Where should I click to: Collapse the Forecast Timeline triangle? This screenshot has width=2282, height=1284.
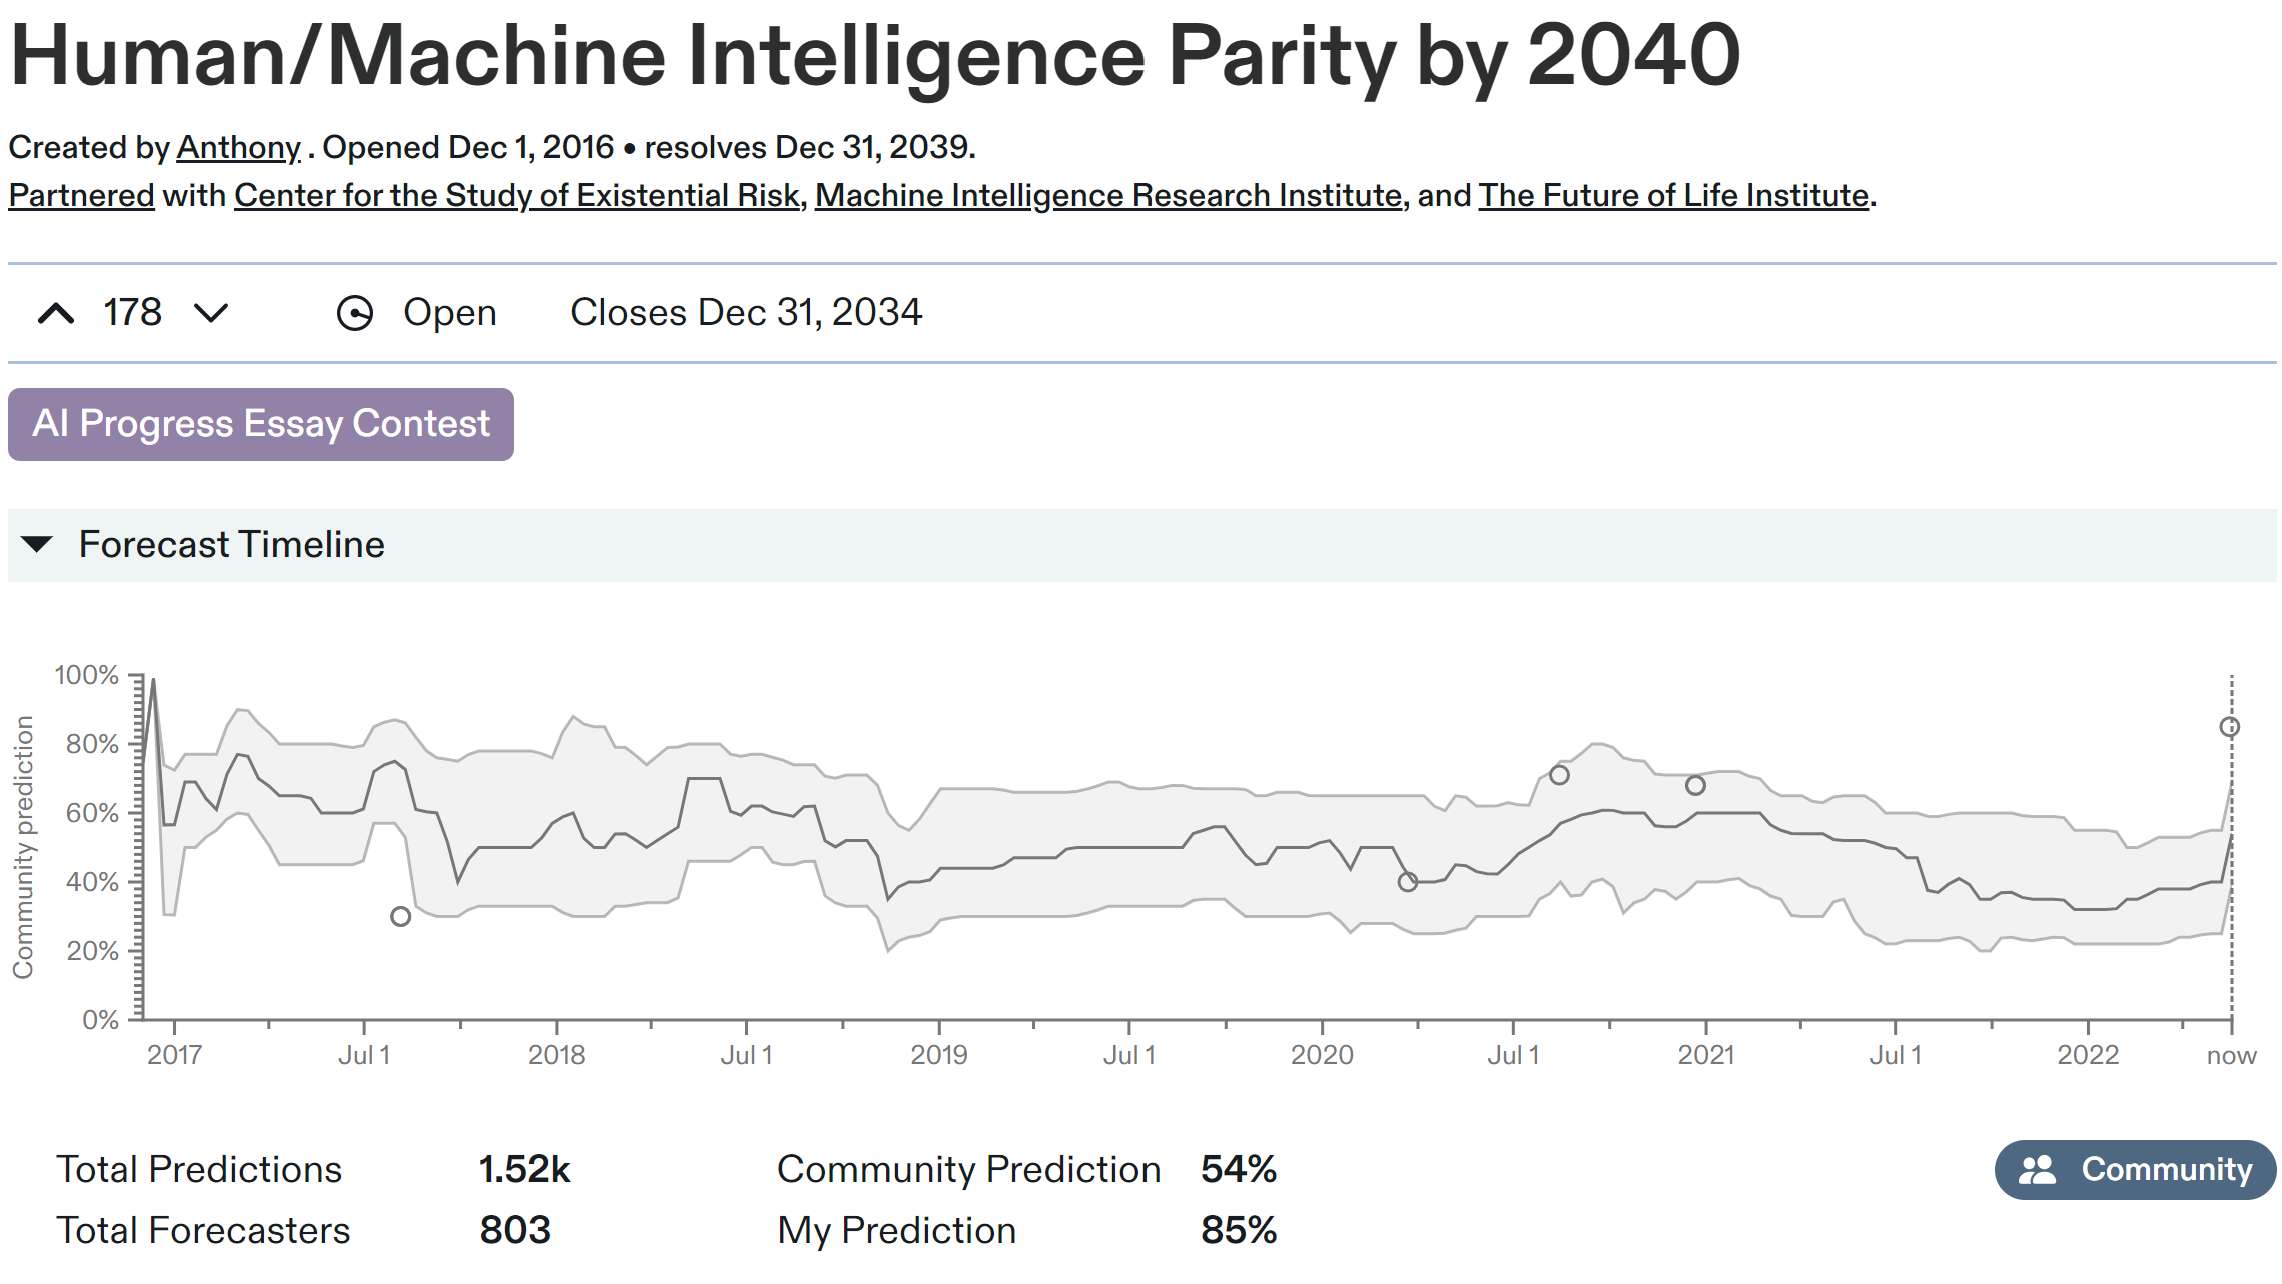point(37,545)
